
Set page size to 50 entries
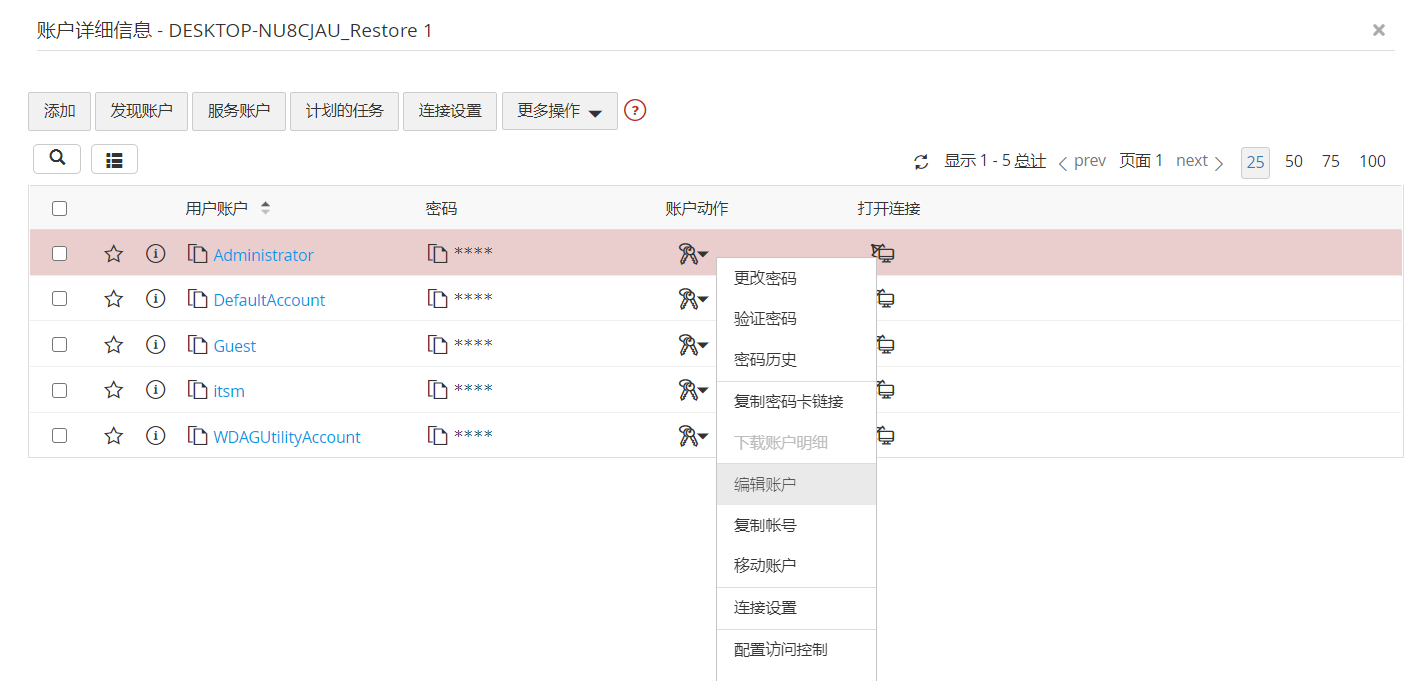pos(1294,161)
